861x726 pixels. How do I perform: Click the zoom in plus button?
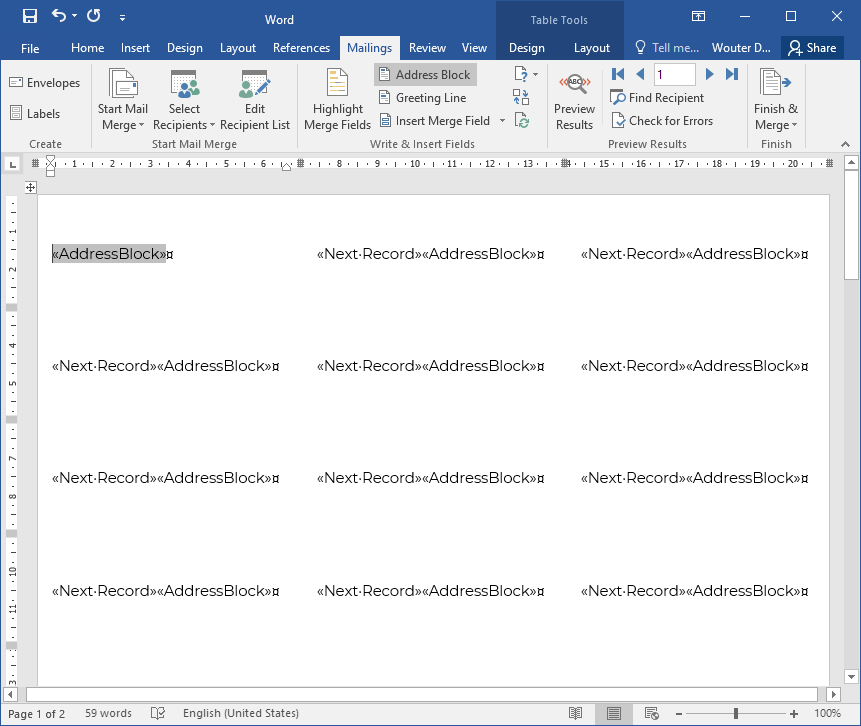tap(793, 714)
